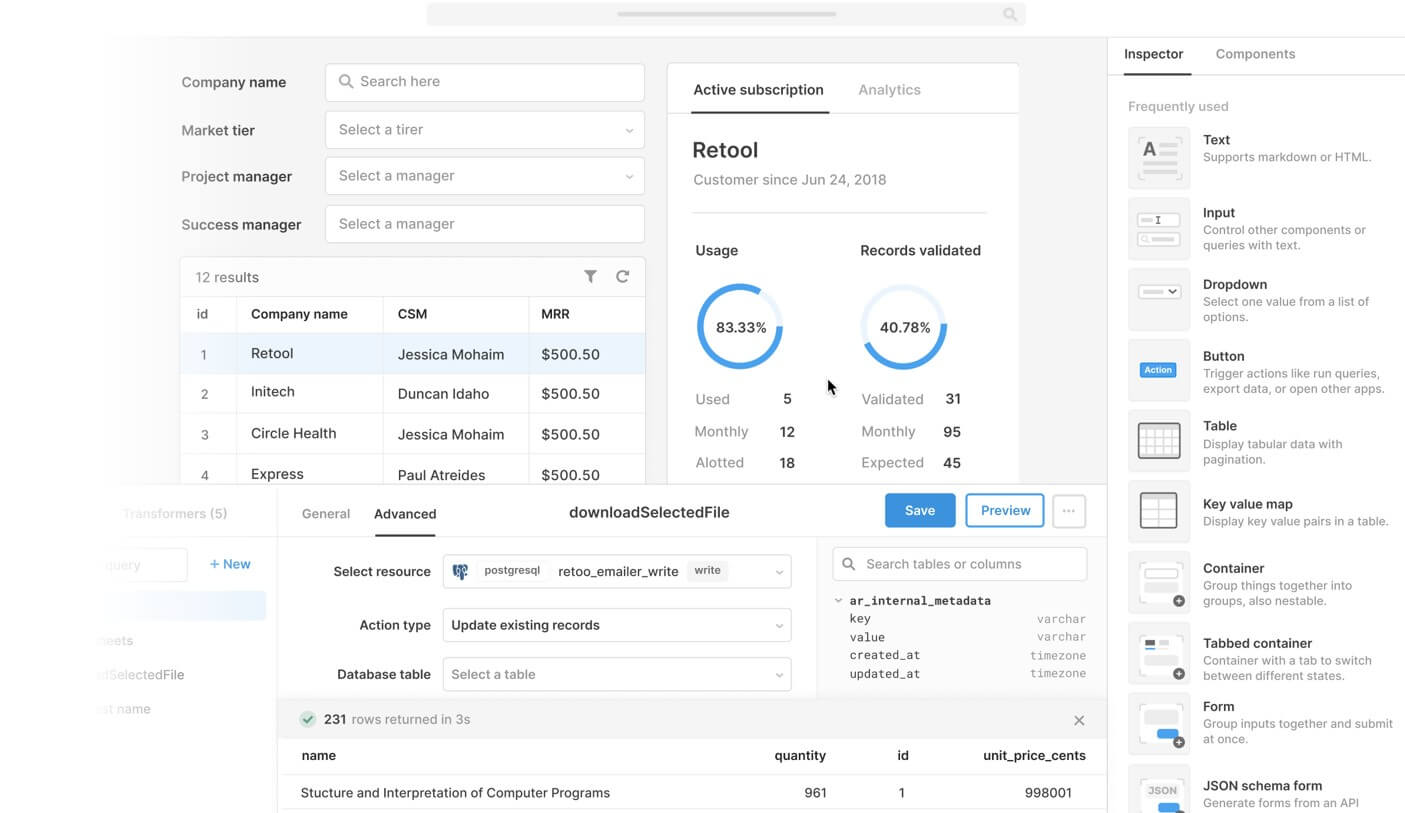The image size is (1405, 813).
Task: Open the Components tab
Action: tap(1255, 53)
